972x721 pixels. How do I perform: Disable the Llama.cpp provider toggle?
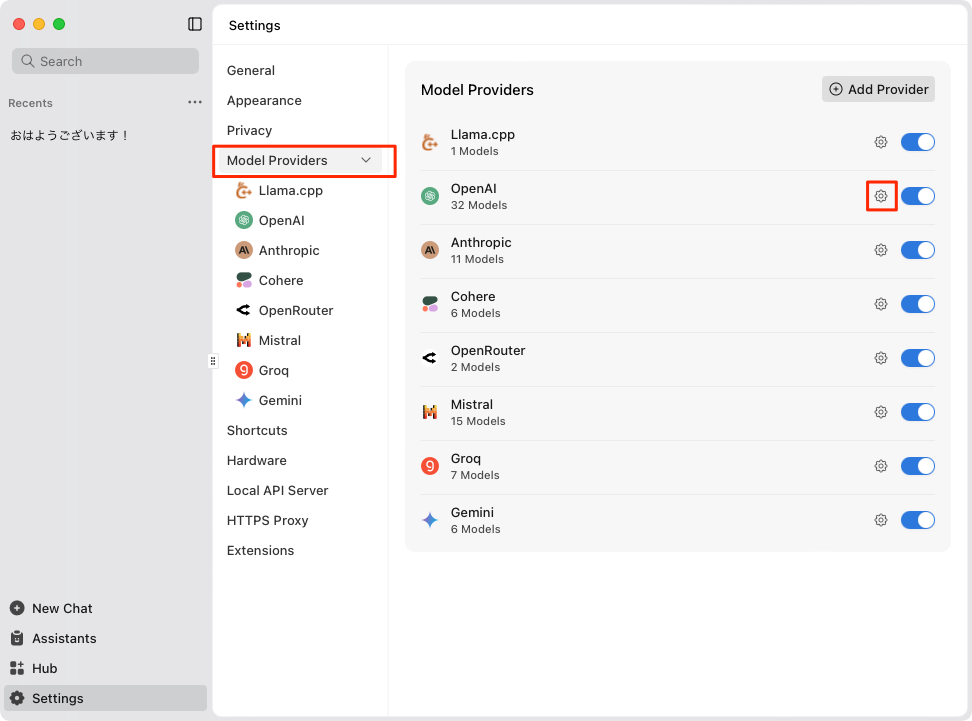tap(917, 142)
